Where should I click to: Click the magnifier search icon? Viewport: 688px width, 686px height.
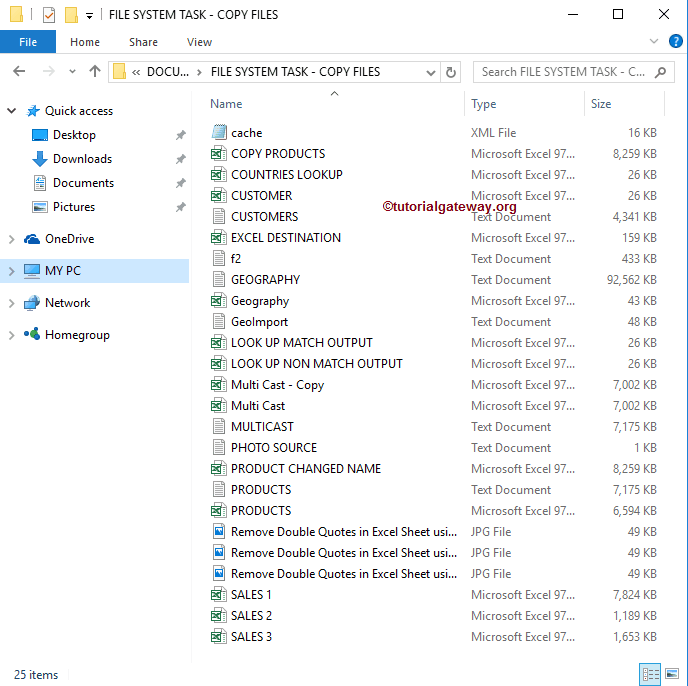[660, 72]
